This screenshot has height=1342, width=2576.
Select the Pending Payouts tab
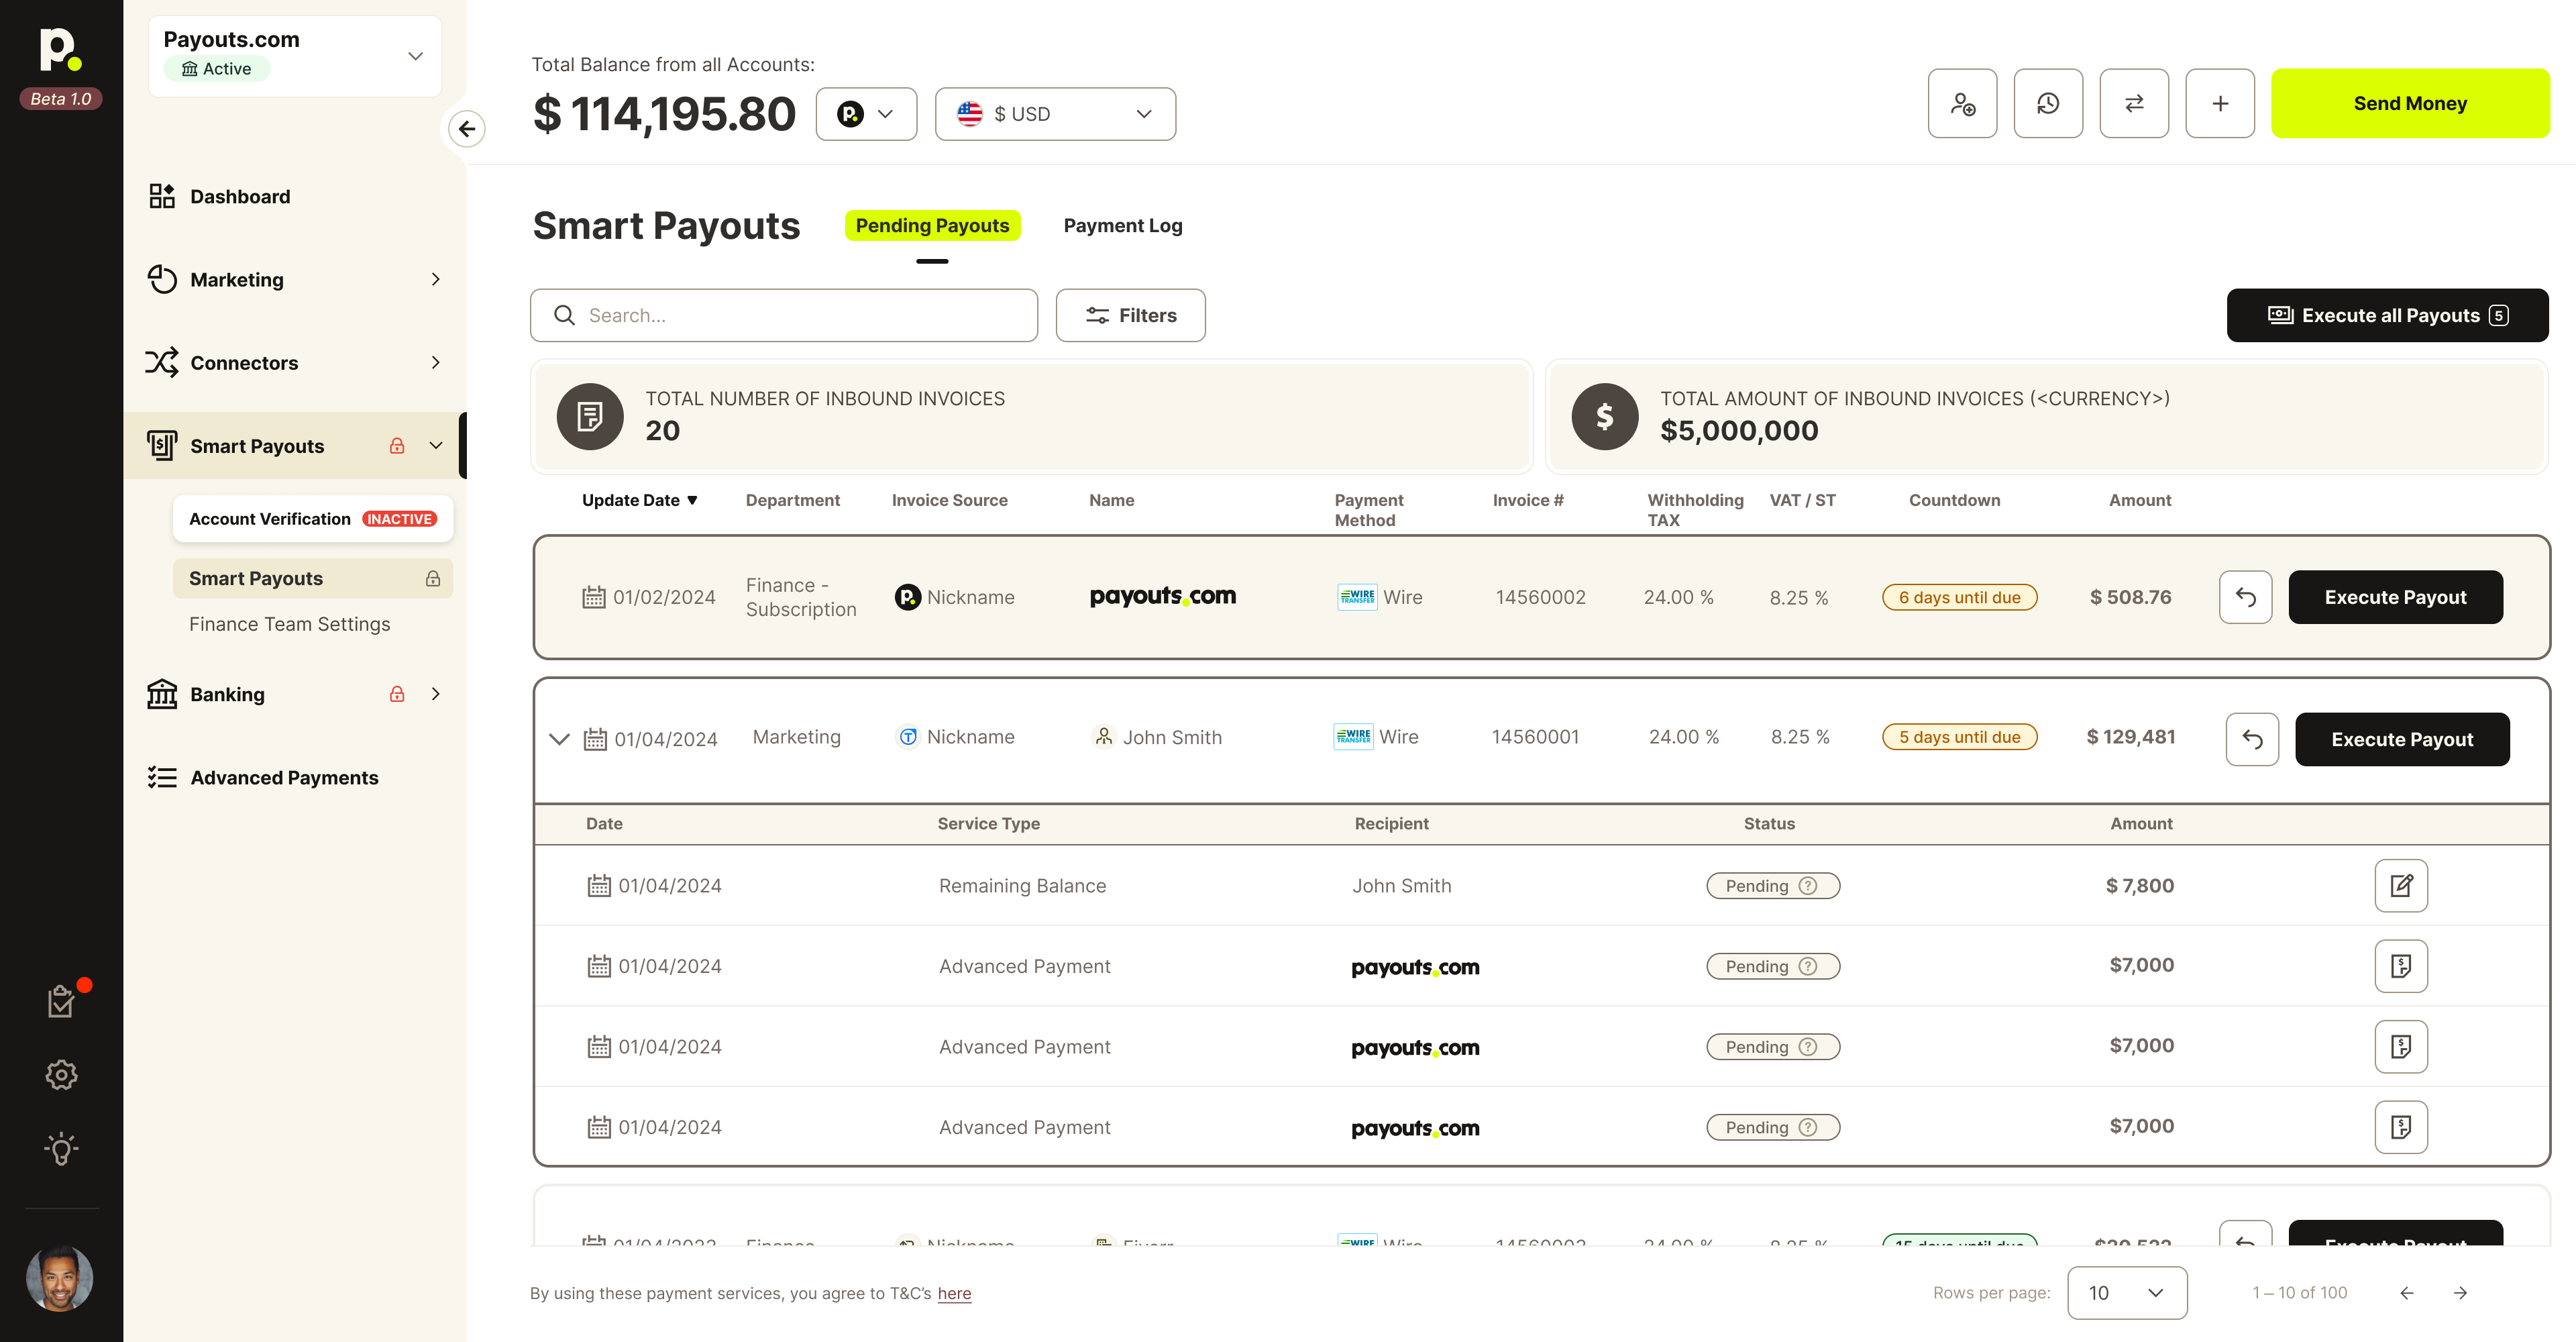click(x=932, y=225)
